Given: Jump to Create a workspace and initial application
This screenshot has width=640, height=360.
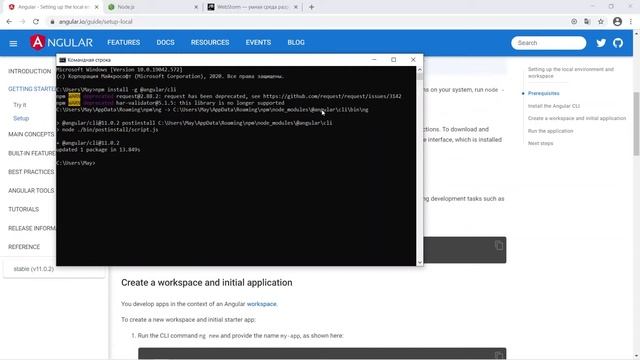Looking at the screenshot, I should pos(577,118).
